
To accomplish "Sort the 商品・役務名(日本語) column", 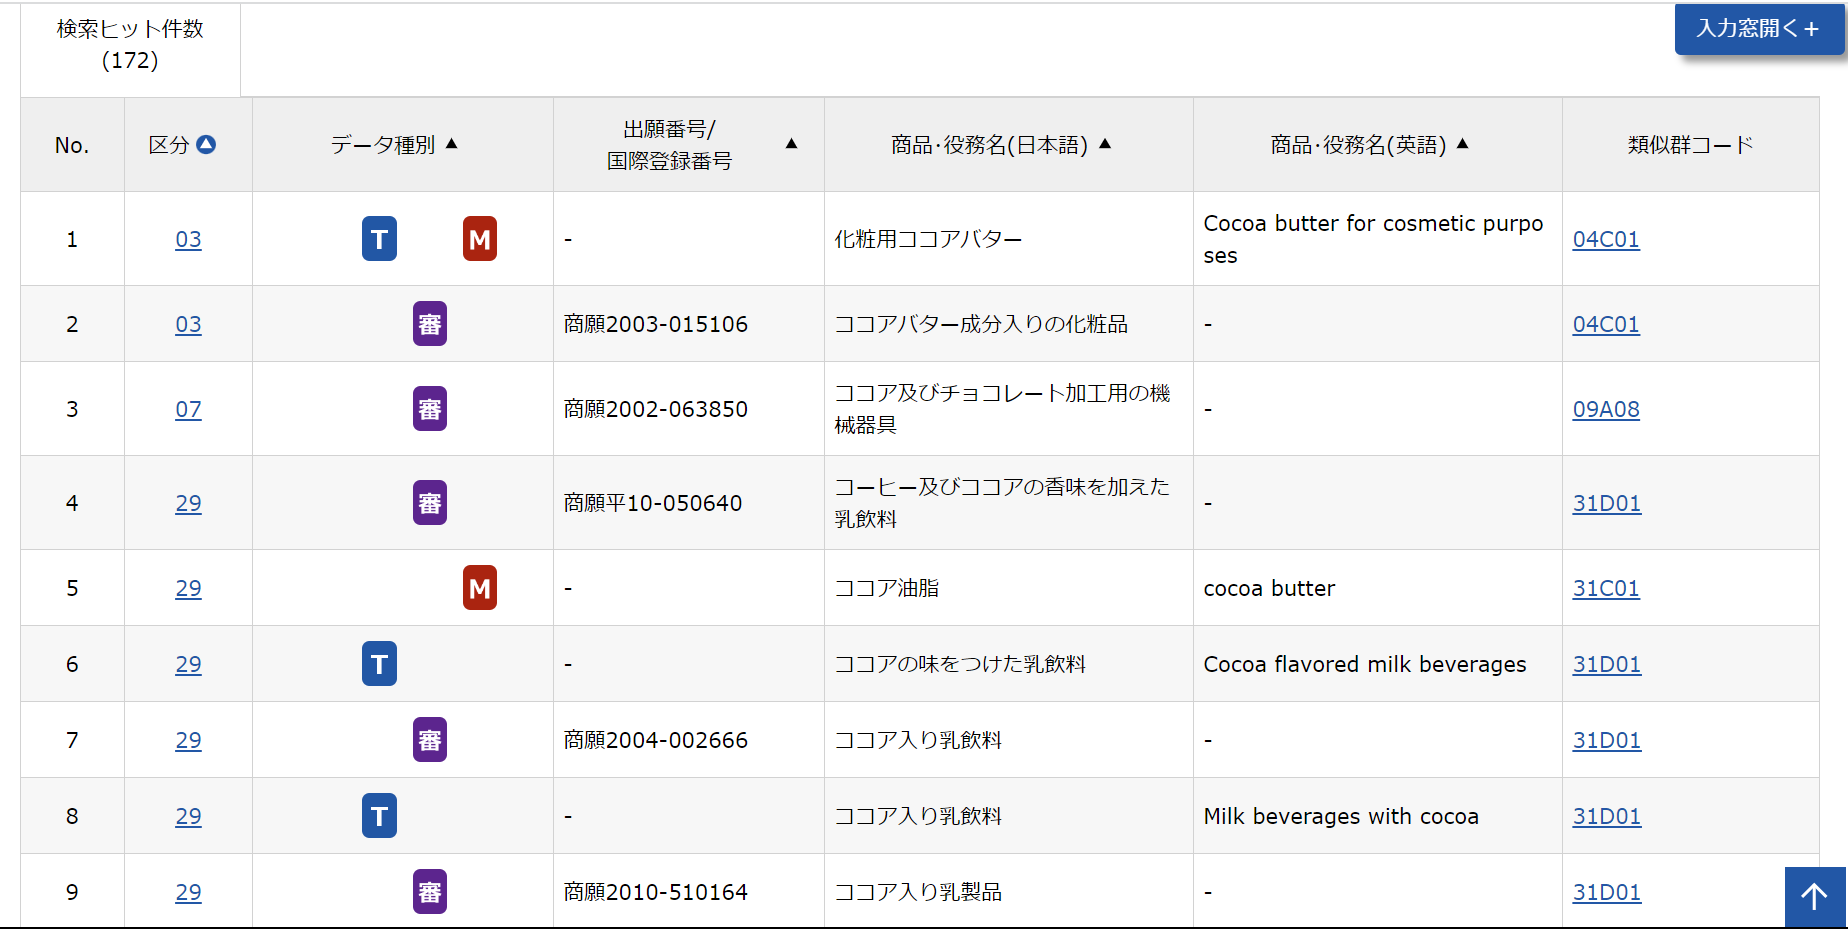I will point(1105,144).
